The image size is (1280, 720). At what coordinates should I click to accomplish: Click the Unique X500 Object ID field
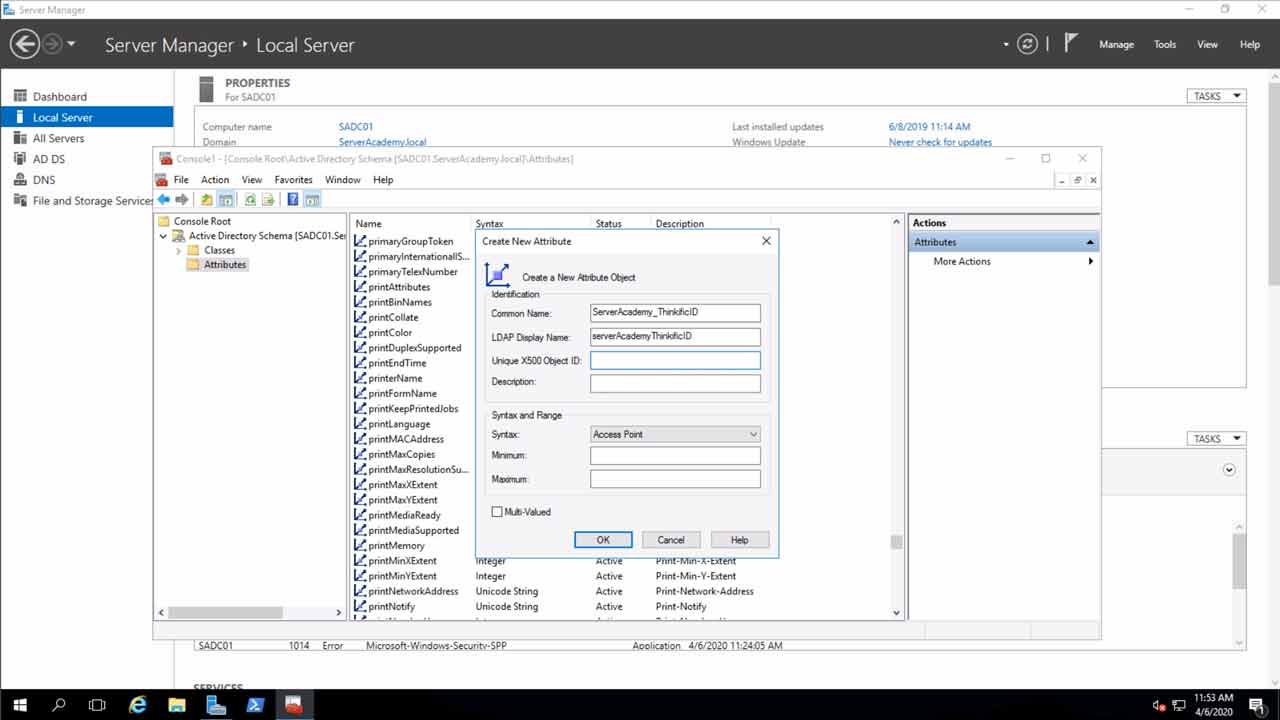(x=675, y=360)
